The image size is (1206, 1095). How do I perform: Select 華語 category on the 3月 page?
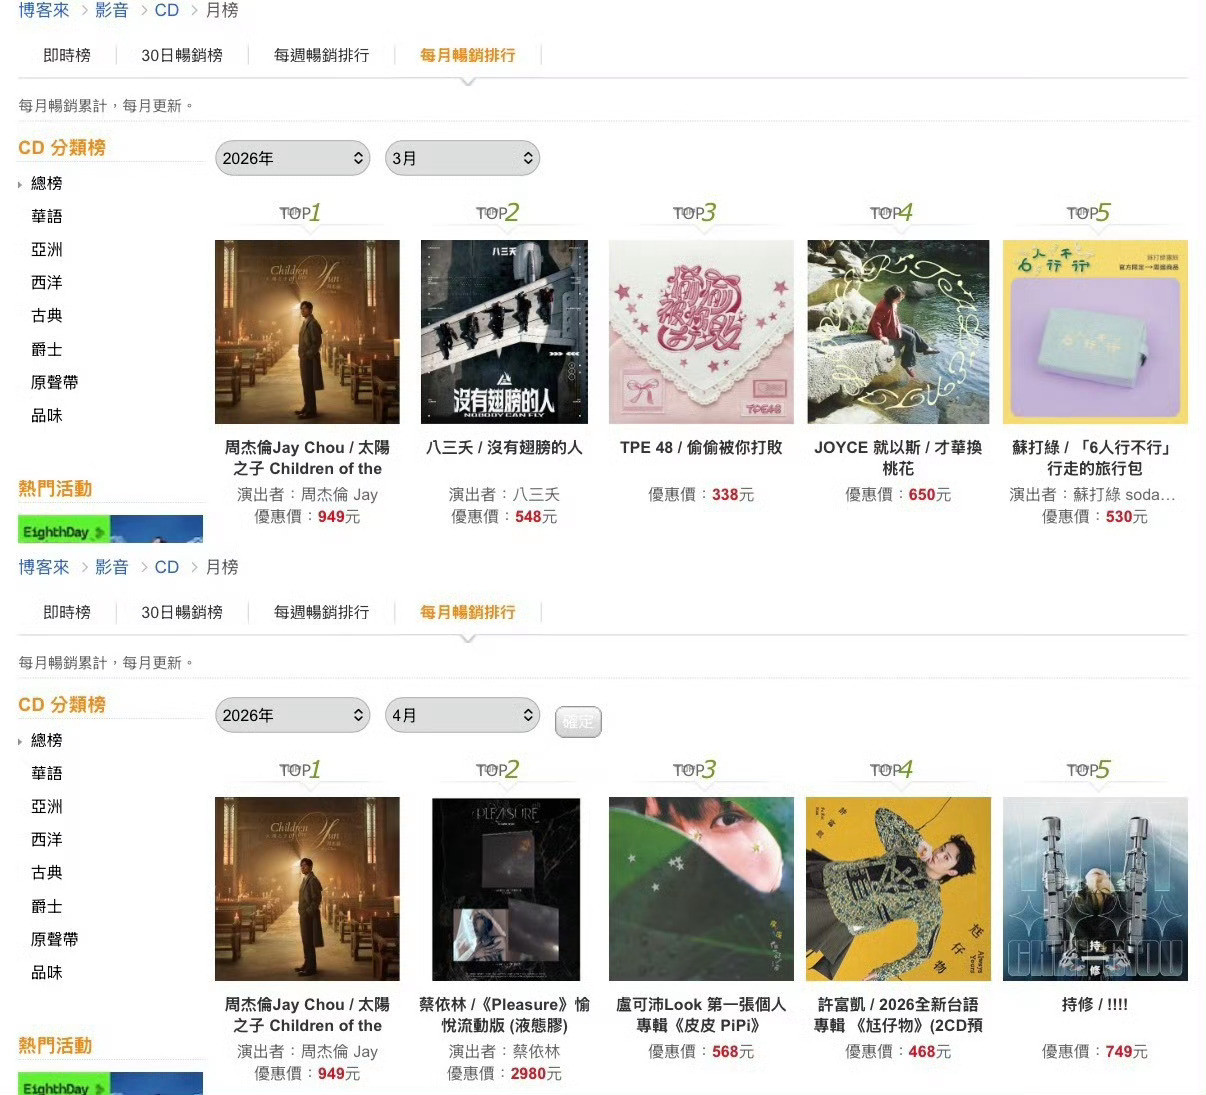pyautogui.click(x=47, y=216)
